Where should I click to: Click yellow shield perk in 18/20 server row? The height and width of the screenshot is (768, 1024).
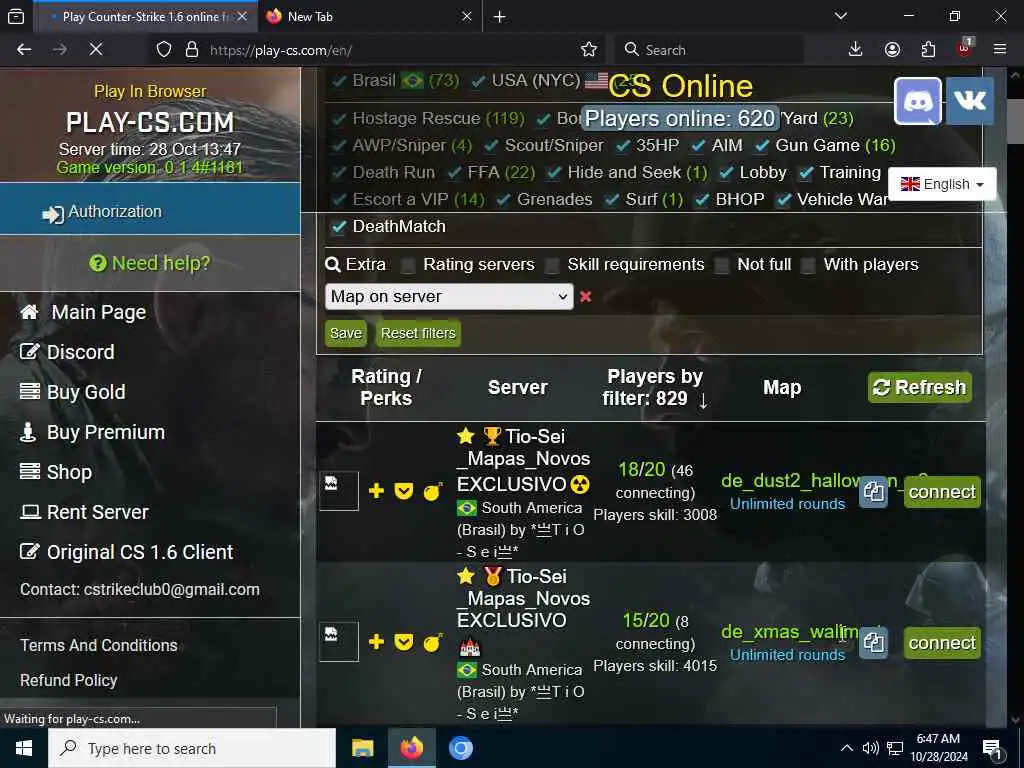coord(404,490)
